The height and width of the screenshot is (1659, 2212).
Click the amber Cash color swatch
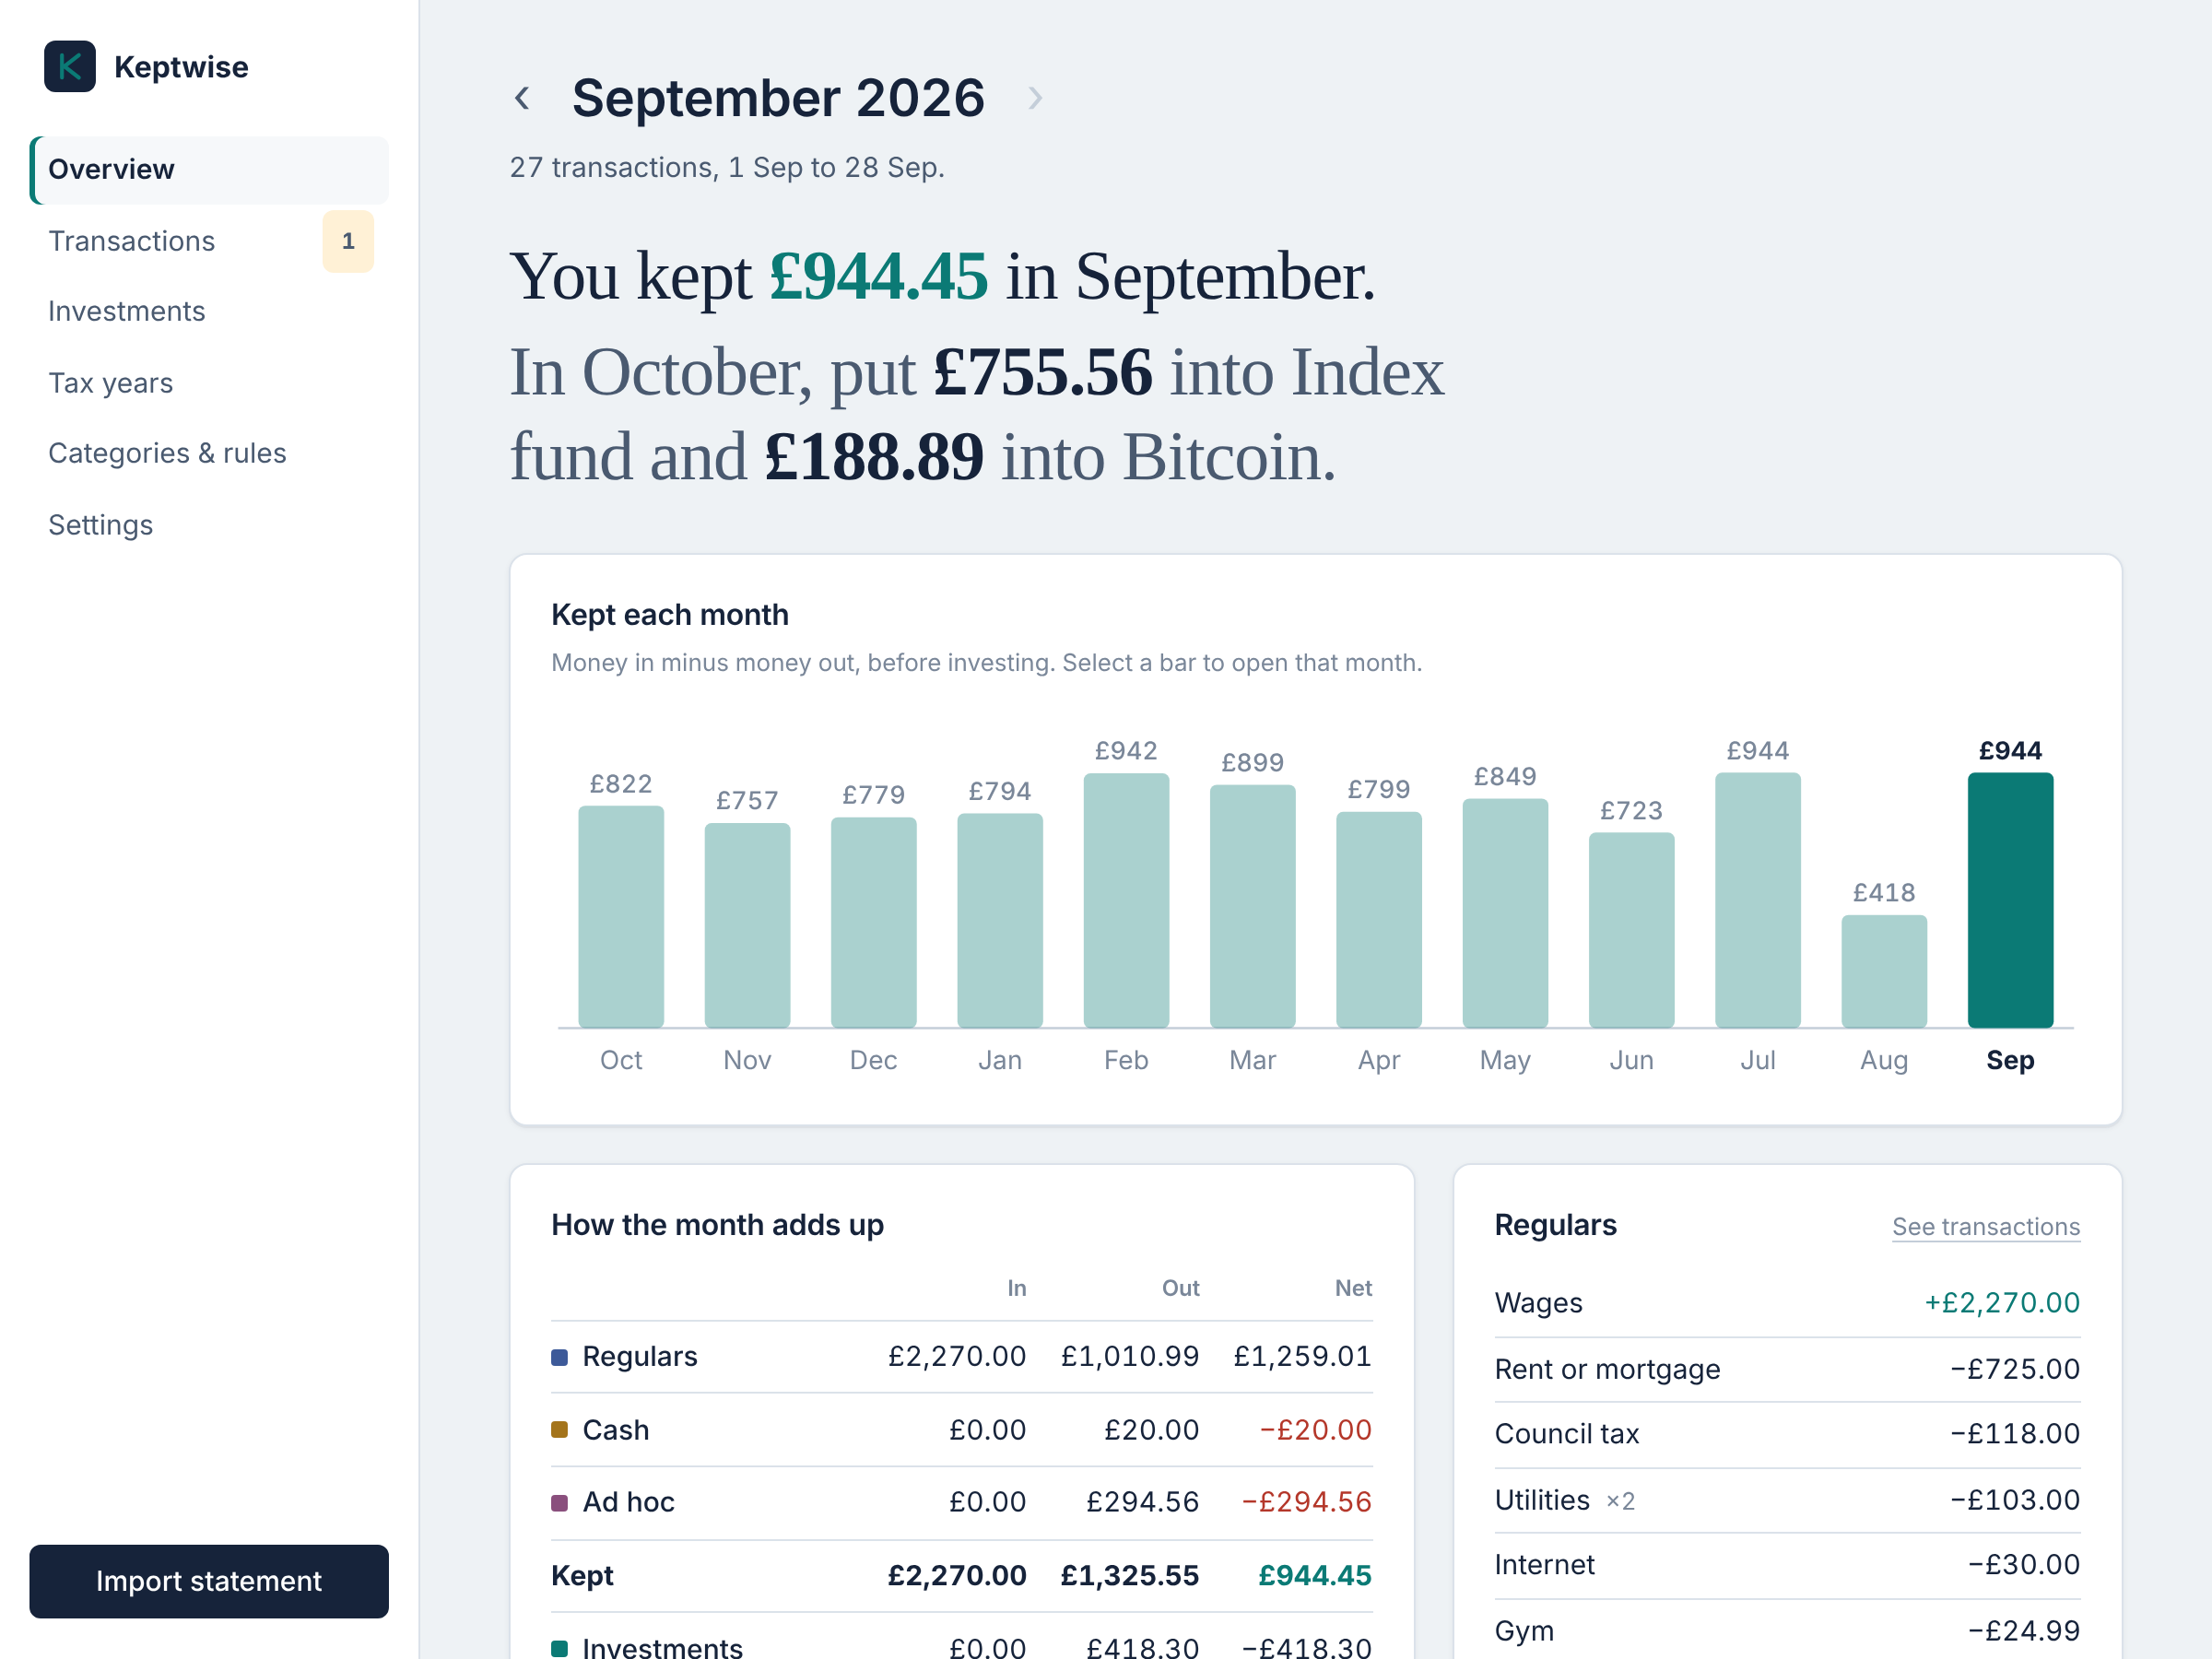pos(560,1430)
